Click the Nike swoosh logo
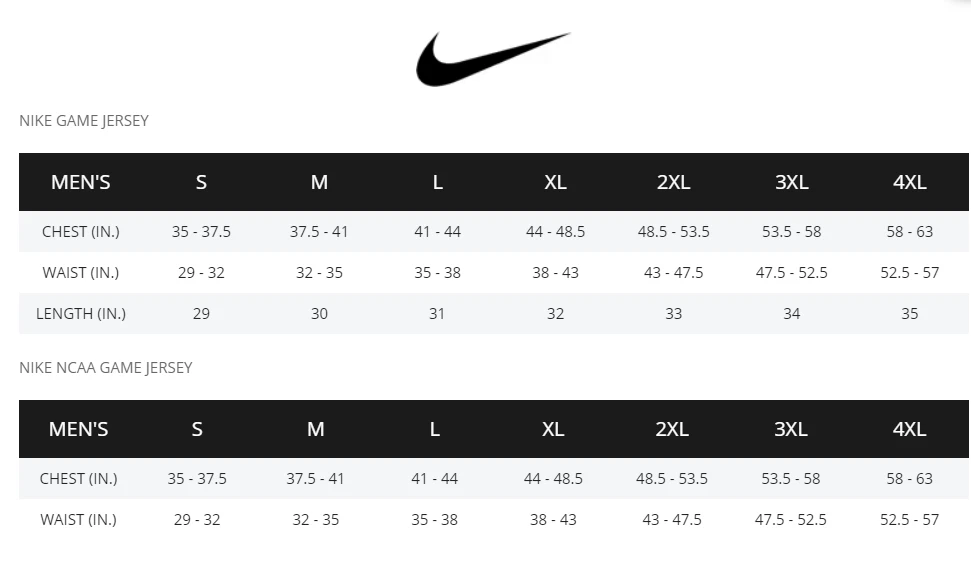 [x=490, y=59]
